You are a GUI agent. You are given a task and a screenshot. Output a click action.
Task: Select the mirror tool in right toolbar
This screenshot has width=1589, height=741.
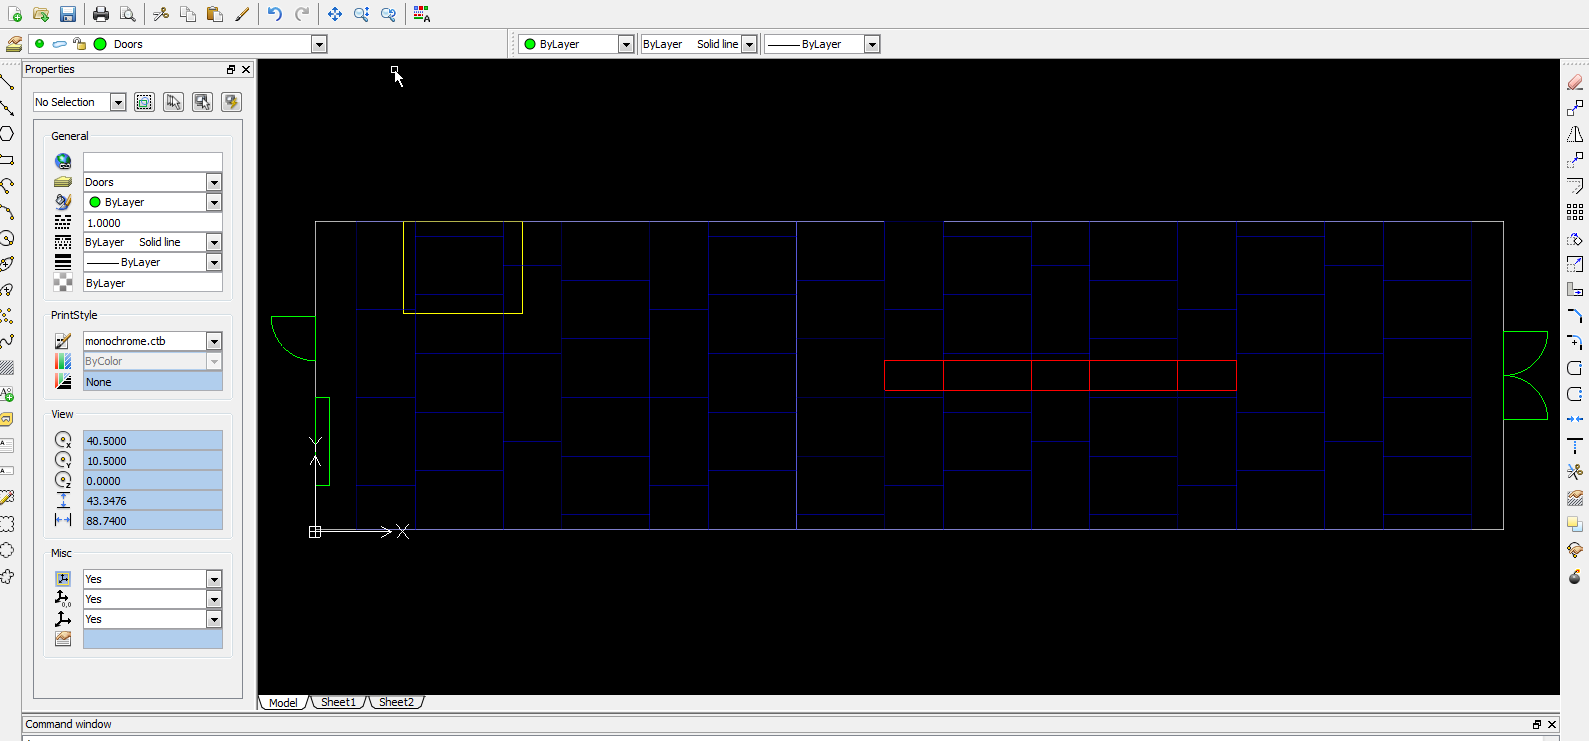pyautogui.click(x=1575, y=134)
